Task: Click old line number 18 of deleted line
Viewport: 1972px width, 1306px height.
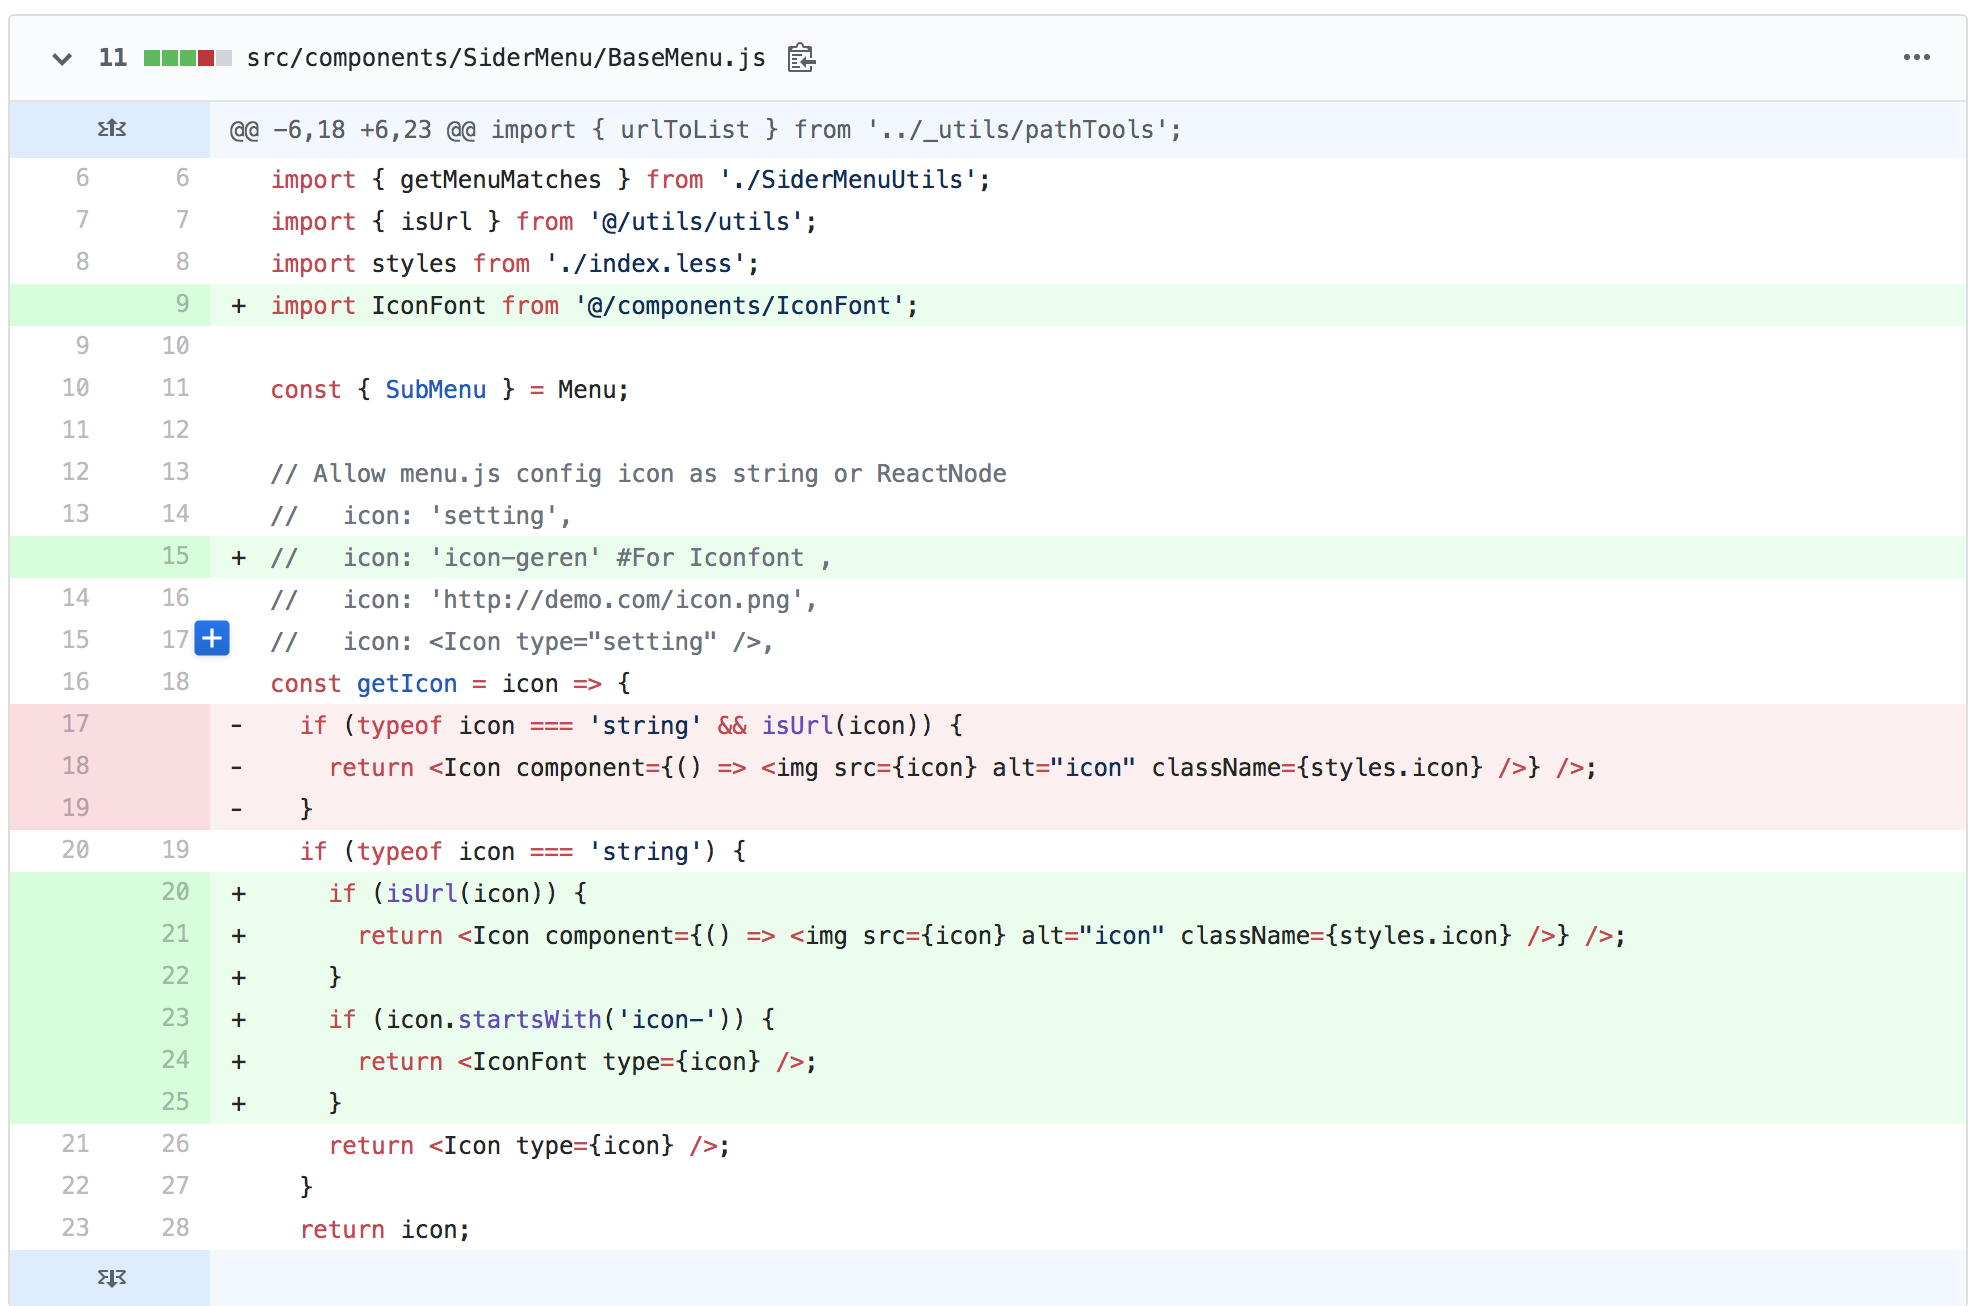Action: point(75,766)
